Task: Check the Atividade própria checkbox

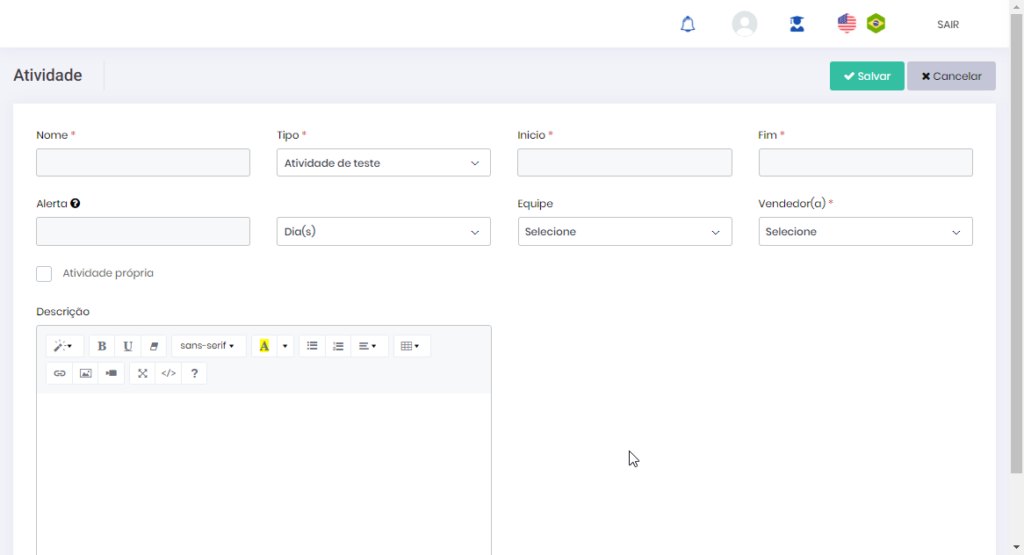Action: 44,274
